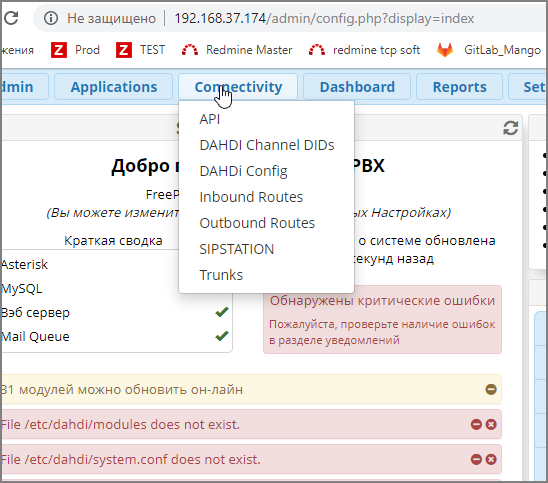
Task: Open the Prod Zabbix bookmark
Action: [x=75, y=50]
